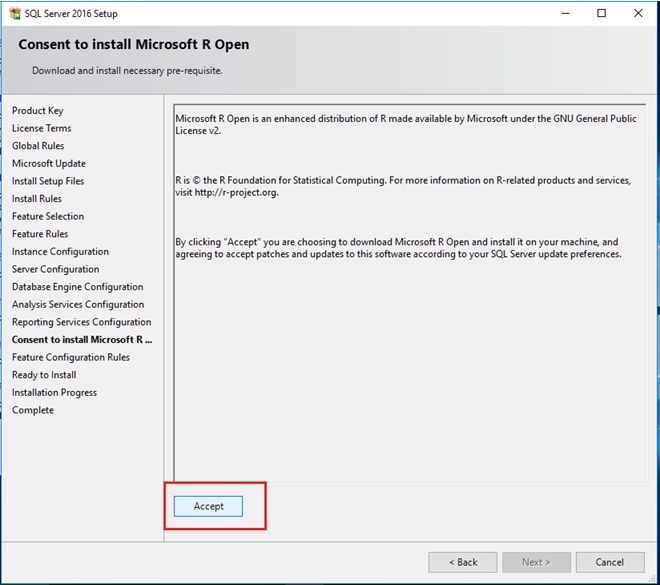660x585 pixels.
Task: Open the Feature Selection step
Action: 48,216
